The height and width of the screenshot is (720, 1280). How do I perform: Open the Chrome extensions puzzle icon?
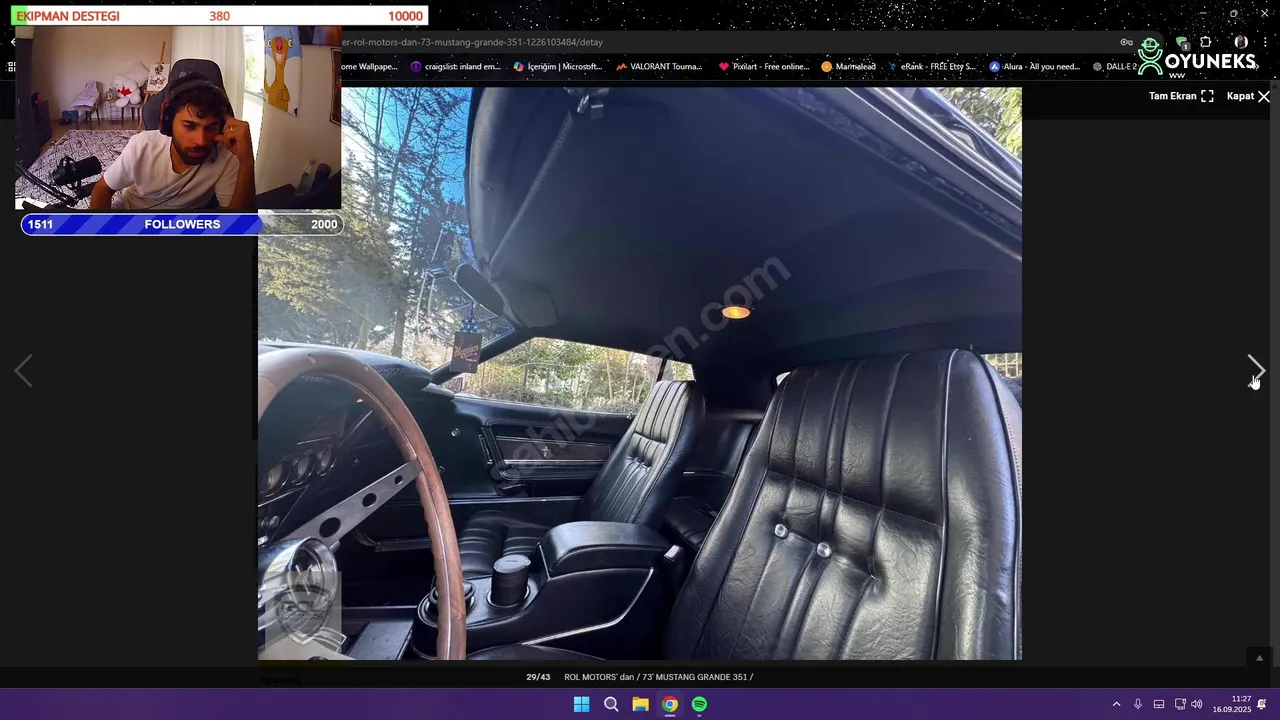1206,42
